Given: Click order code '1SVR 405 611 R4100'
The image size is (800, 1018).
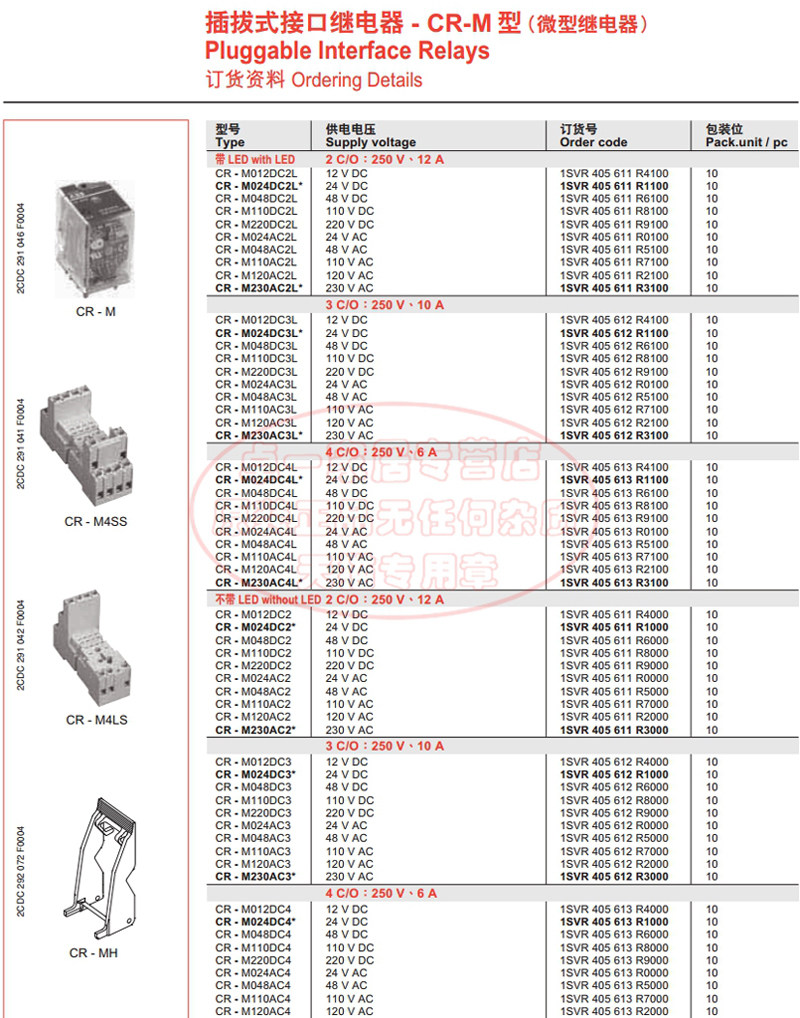Looking at the screenshot, I should pos(614,173).
